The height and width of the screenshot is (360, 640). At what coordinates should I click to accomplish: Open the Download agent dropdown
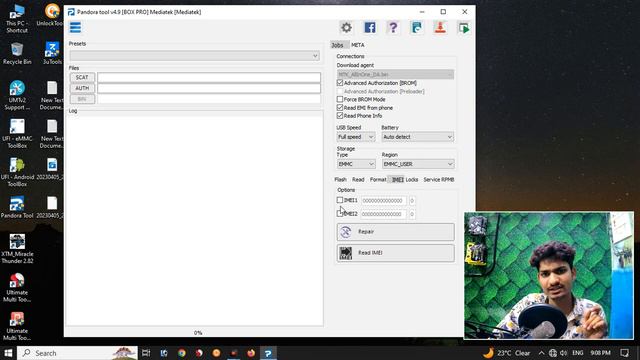(396, 75)
